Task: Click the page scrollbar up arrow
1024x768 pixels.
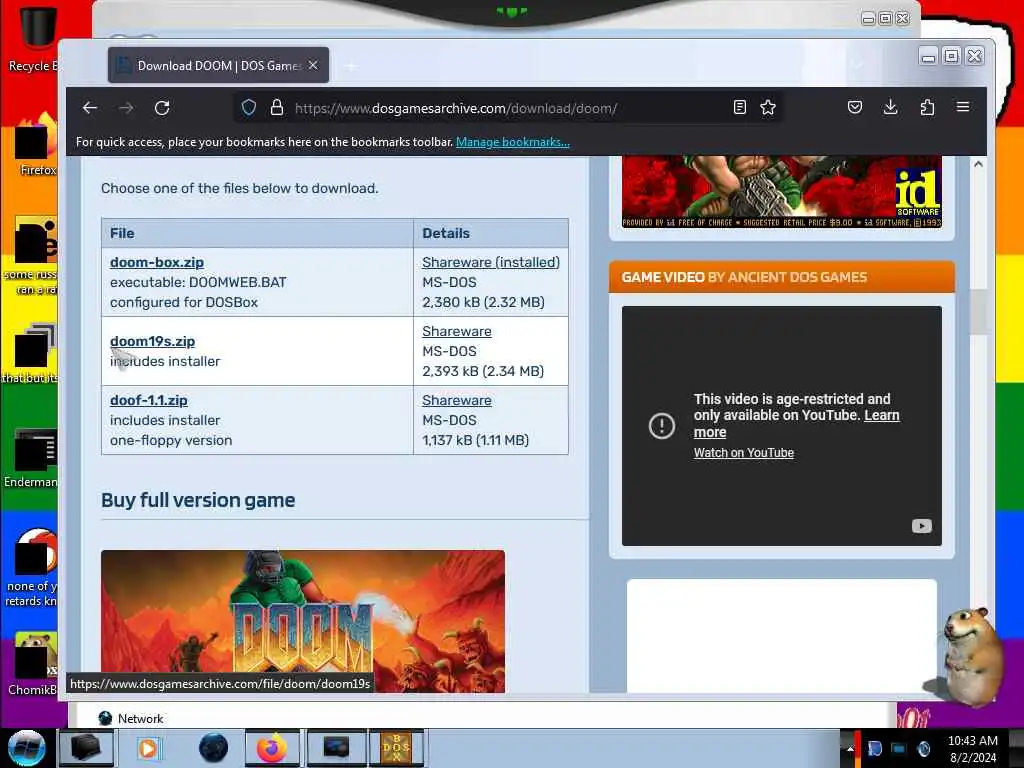Action: tap(978, 165)
